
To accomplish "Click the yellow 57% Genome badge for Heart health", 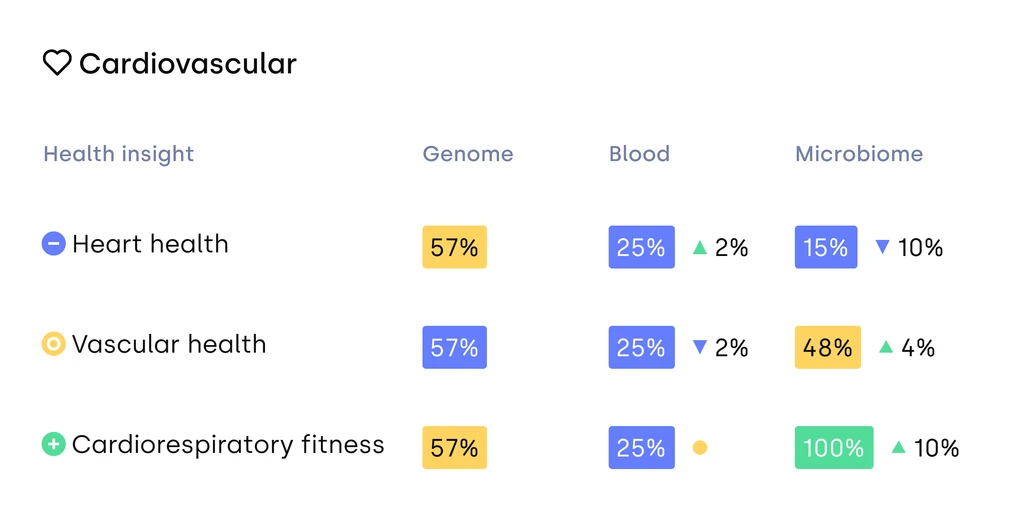I will 454,247.
